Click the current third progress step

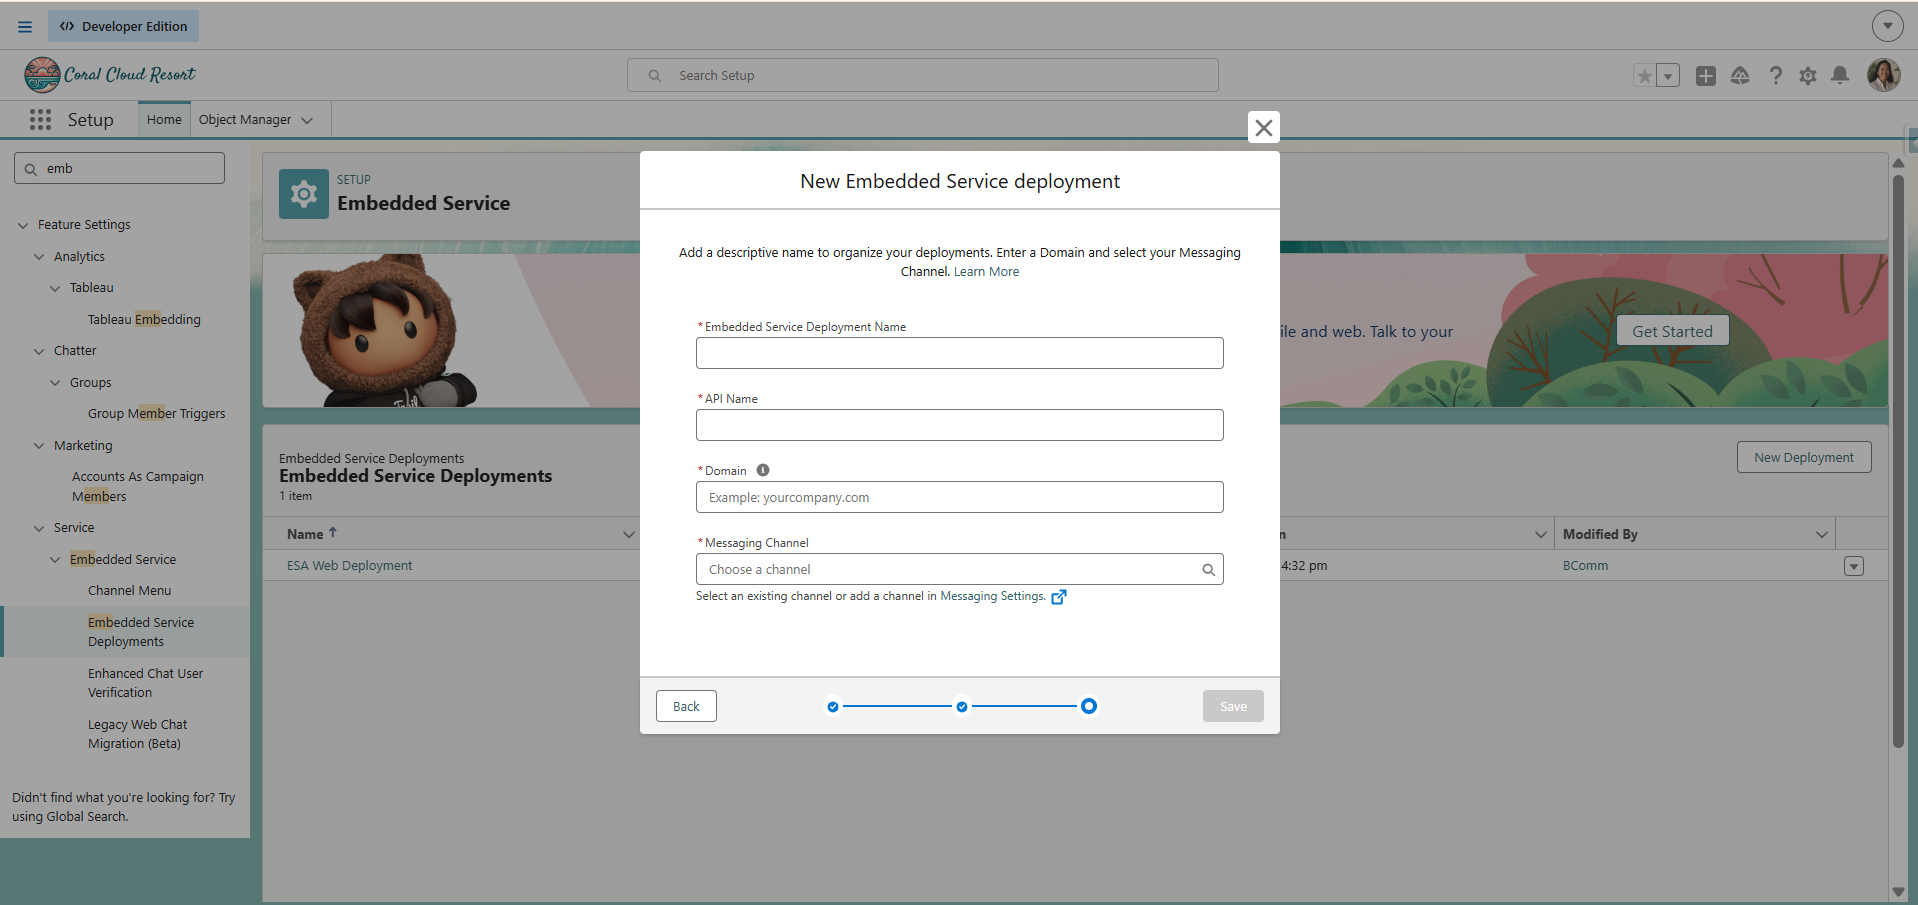tap(1089, 706)
